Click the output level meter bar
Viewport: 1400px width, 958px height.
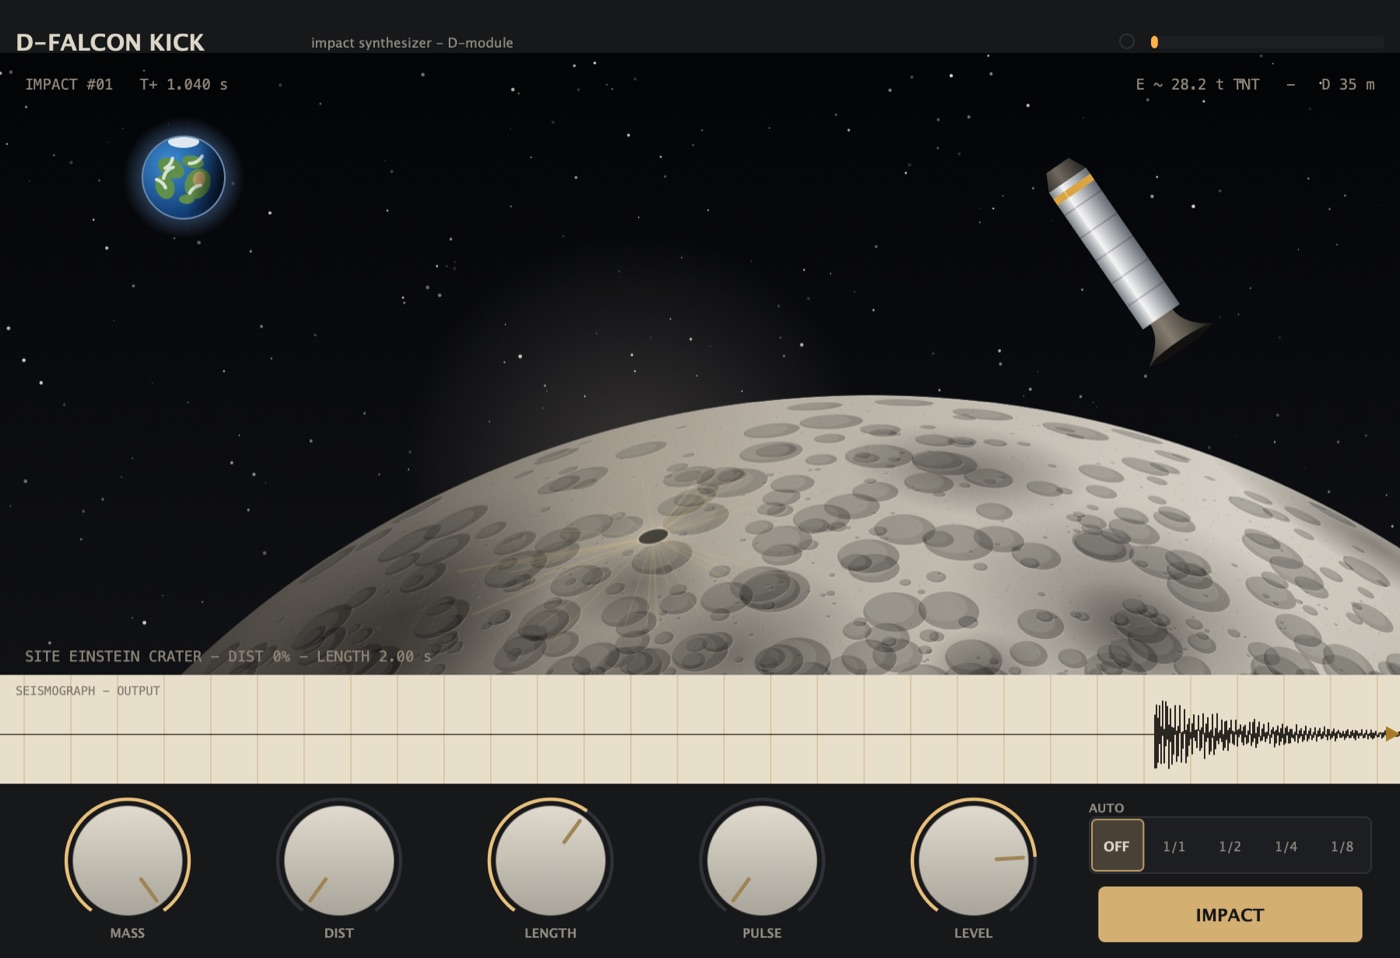tap(1267, 42)
